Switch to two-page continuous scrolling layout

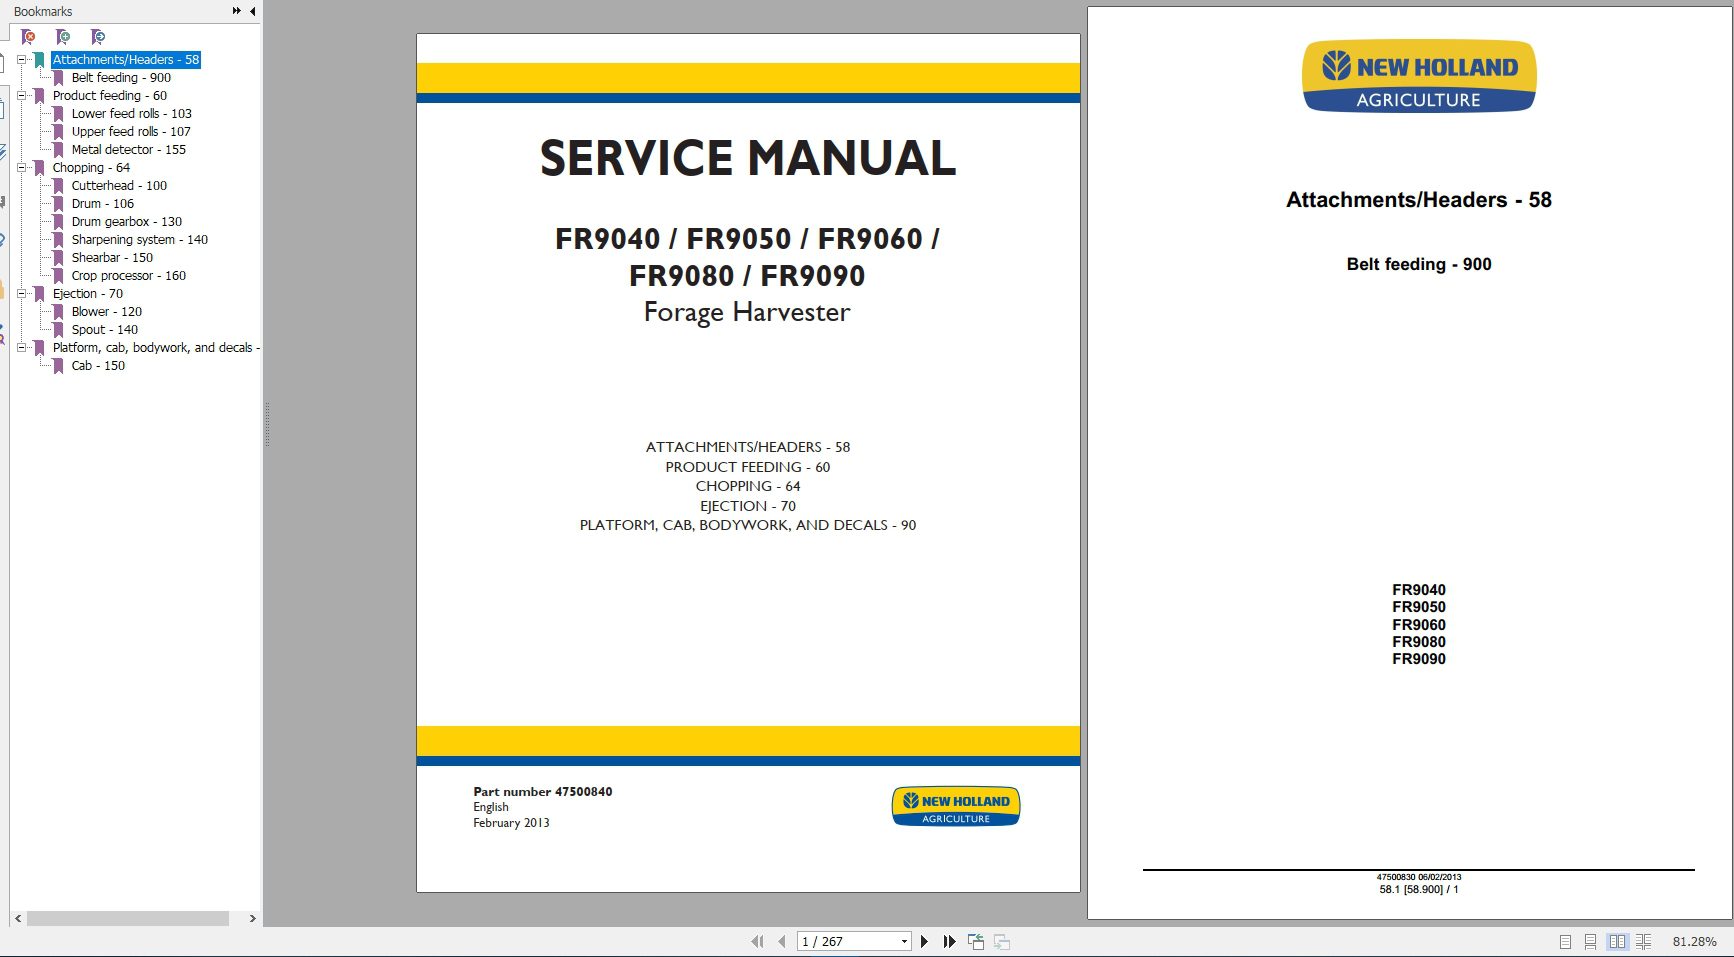1643,942
